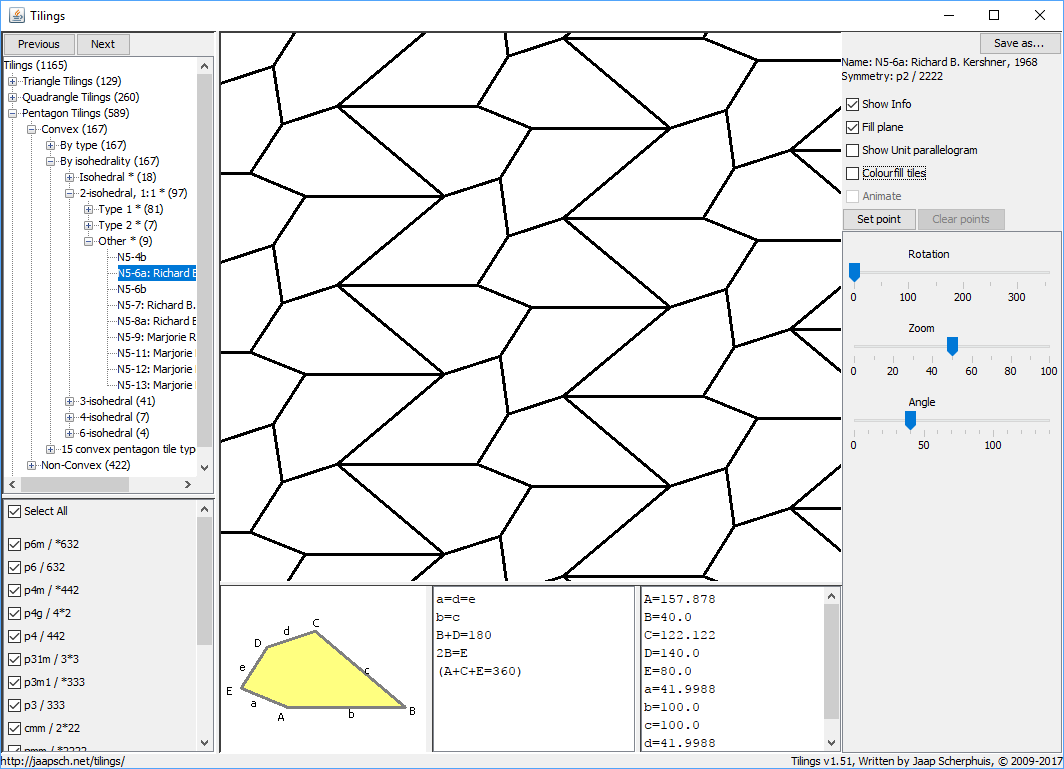1064x769 pixels.
Task: Enable Show Unit parallelogram
Action: click(853, 151)
